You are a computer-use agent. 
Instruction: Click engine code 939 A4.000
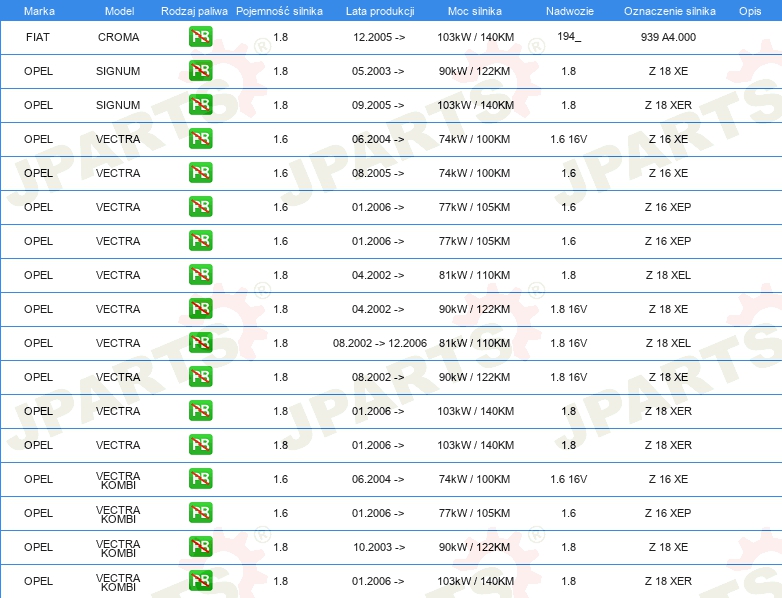(668, 37)
